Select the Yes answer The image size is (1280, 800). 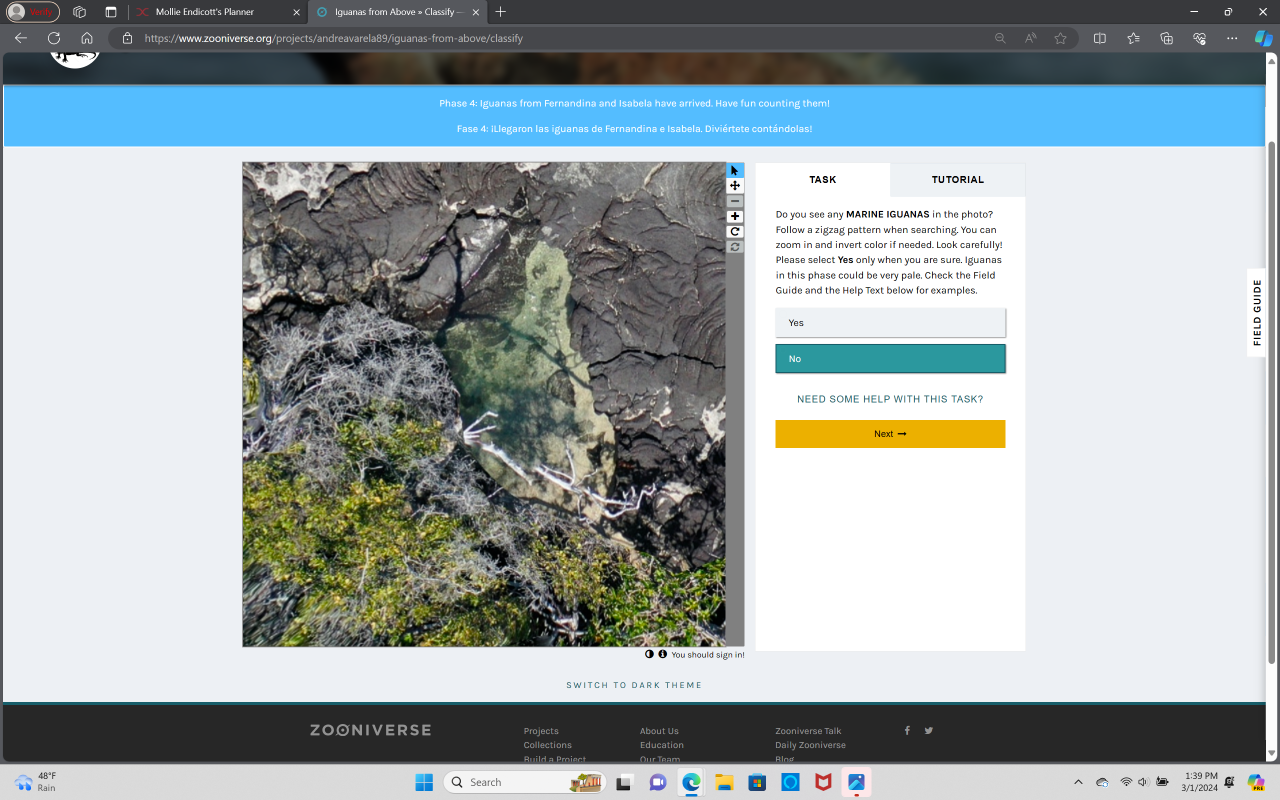[x=890, y=323]
